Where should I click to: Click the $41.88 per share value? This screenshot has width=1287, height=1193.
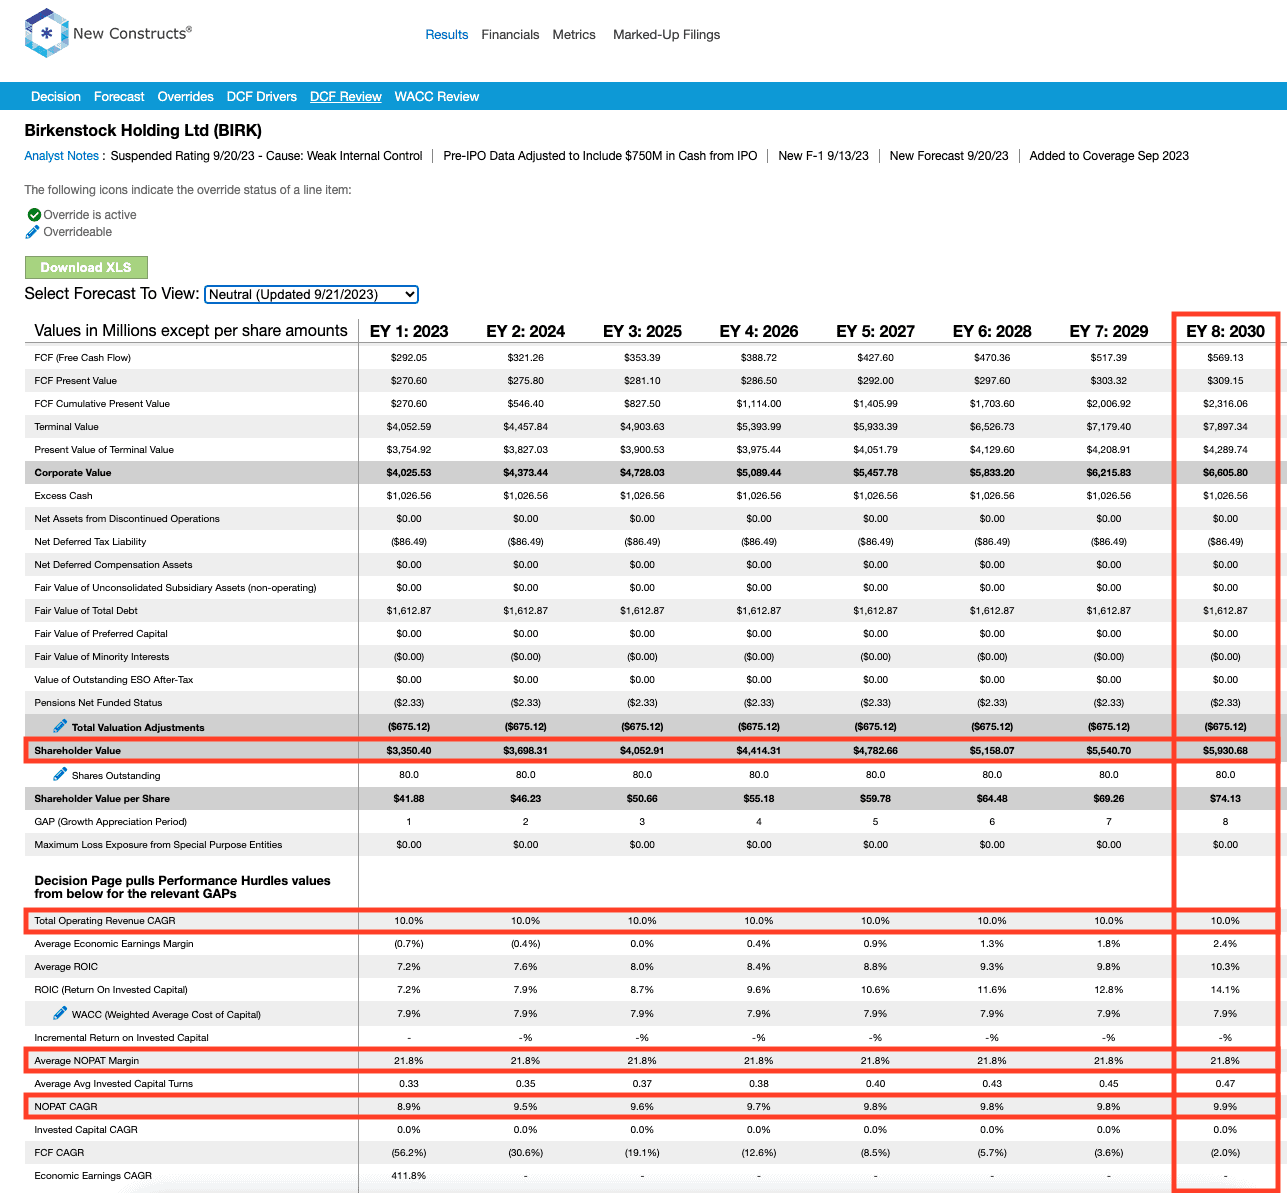[x=409, y=798]
